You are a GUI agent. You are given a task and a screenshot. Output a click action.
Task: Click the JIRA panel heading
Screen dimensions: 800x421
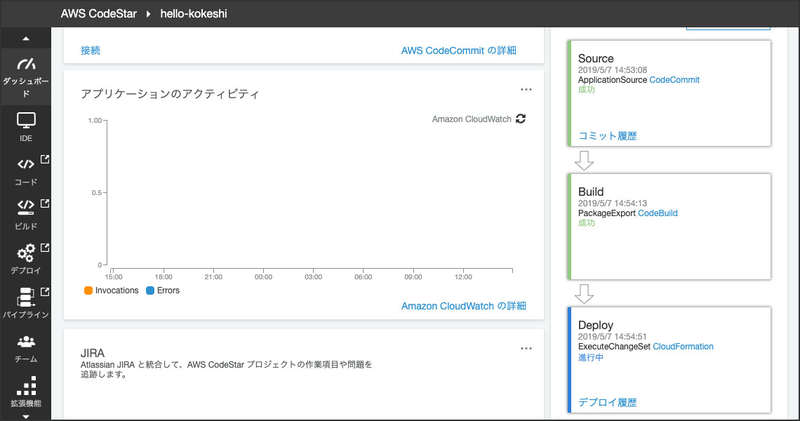[92, 353]
